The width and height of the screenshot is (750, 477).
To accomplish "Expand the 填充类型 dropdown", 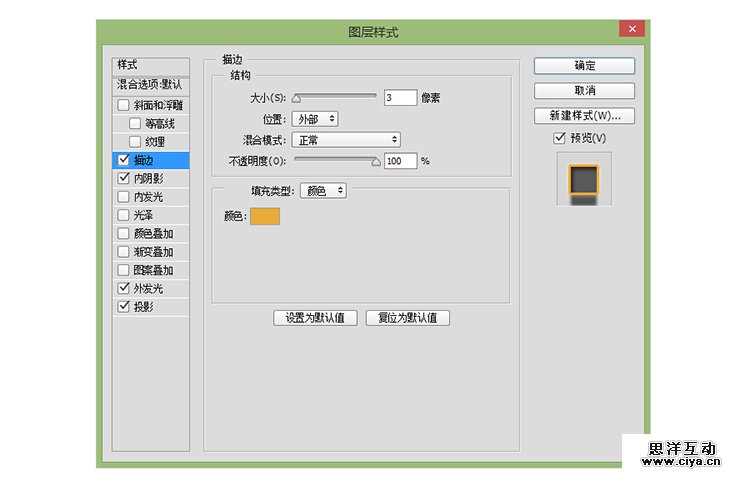I will click(322, 190).
